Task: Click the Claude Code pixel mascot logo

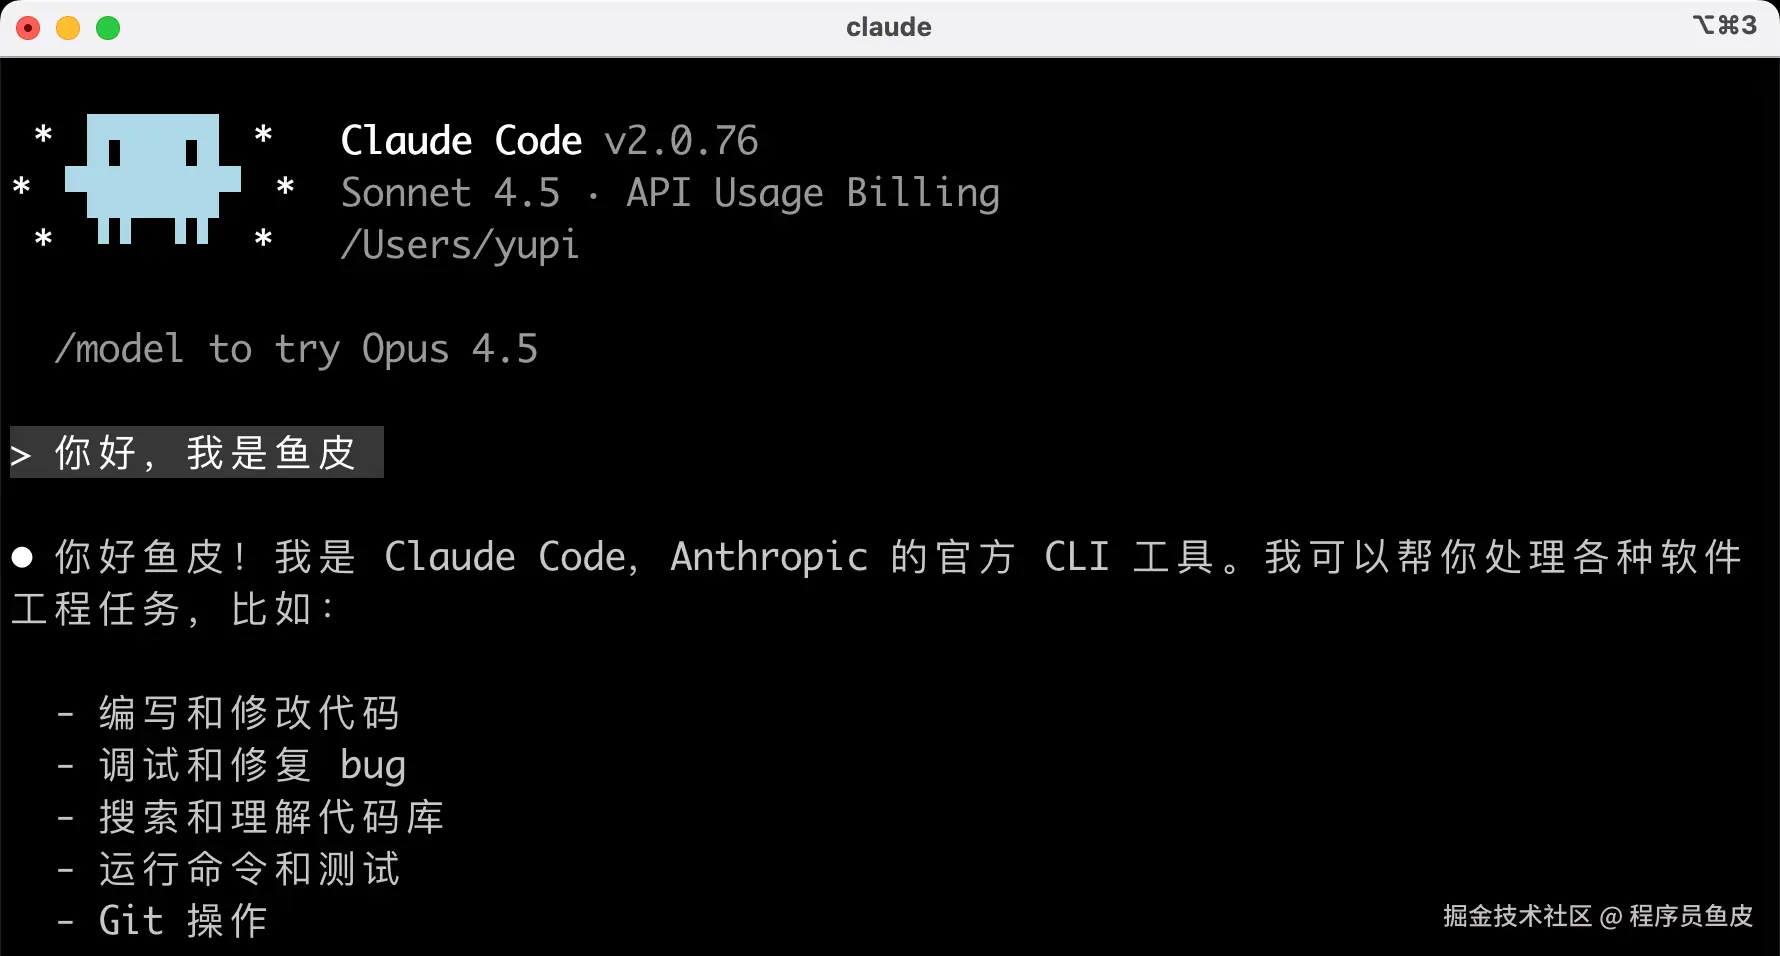Action: [152, 178]
